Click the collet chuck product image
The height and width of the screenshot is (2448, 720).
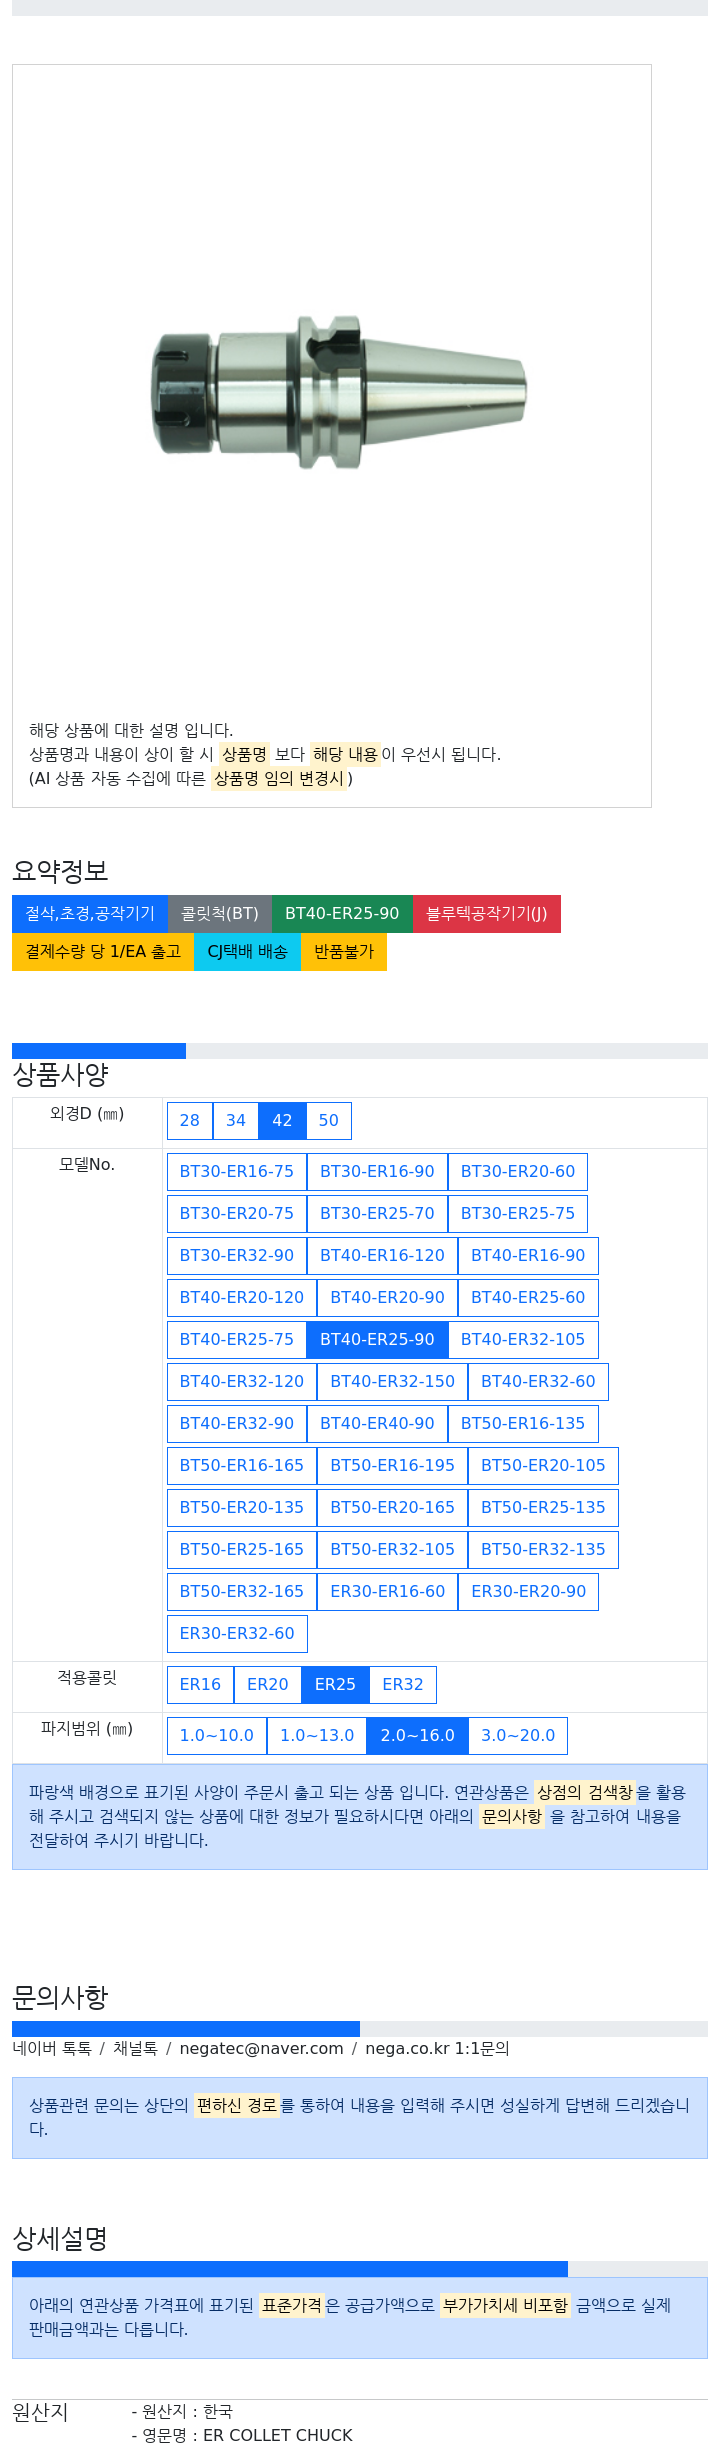click(x=339, y=391)
